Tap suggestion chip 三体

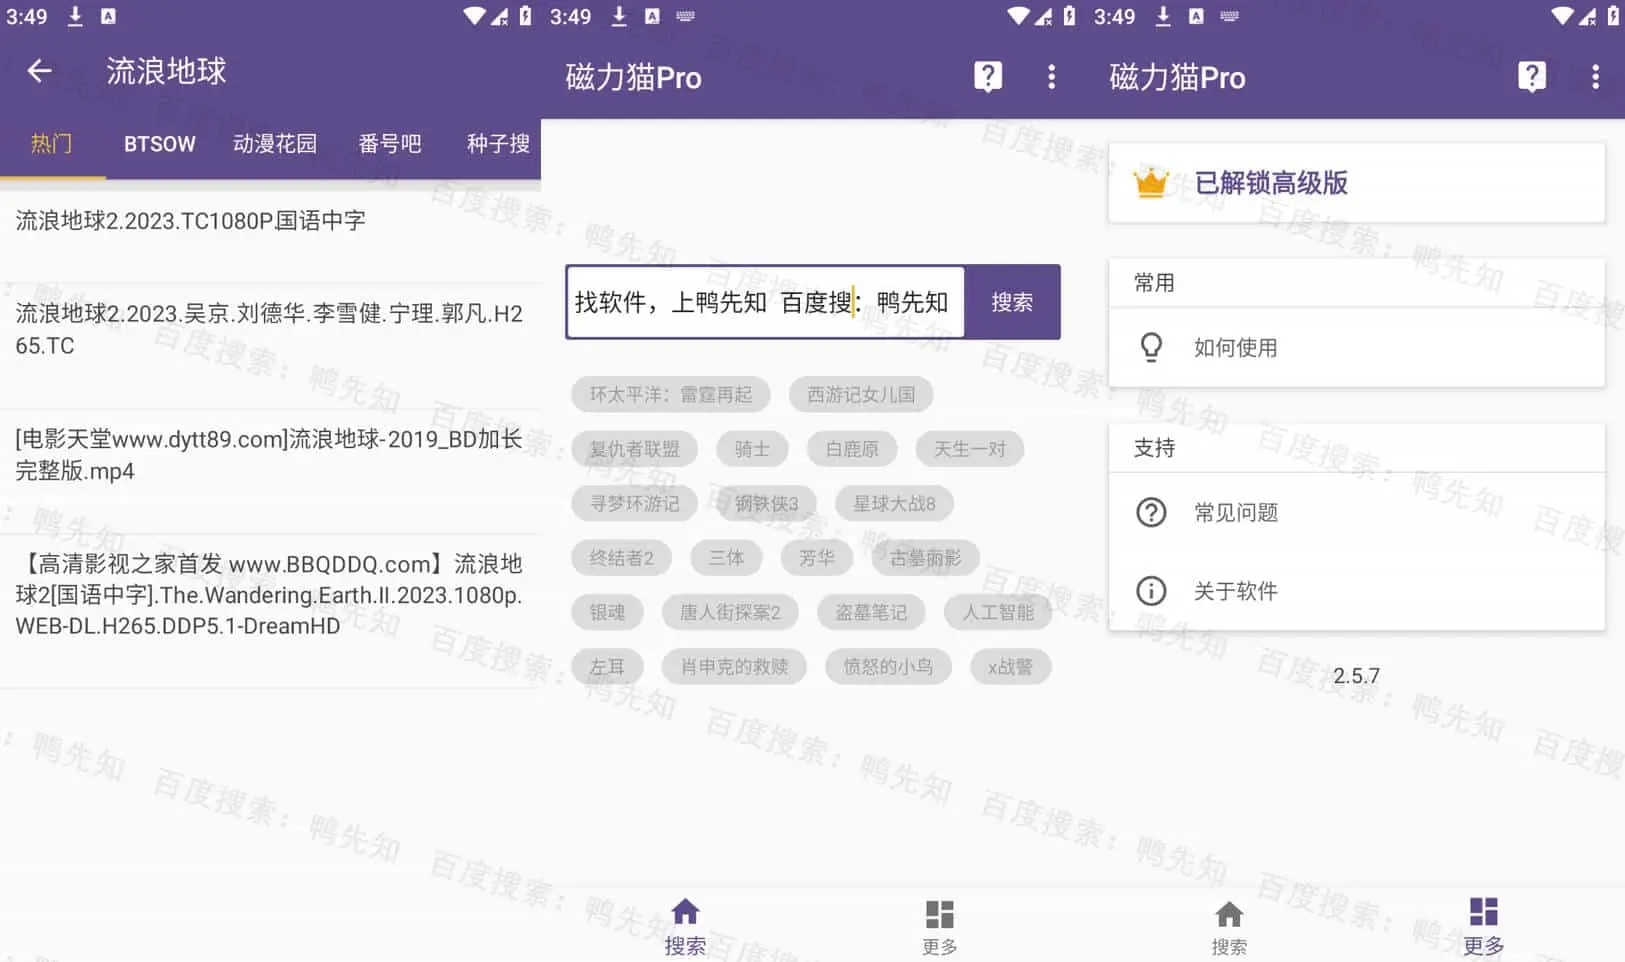coord(726,558)
